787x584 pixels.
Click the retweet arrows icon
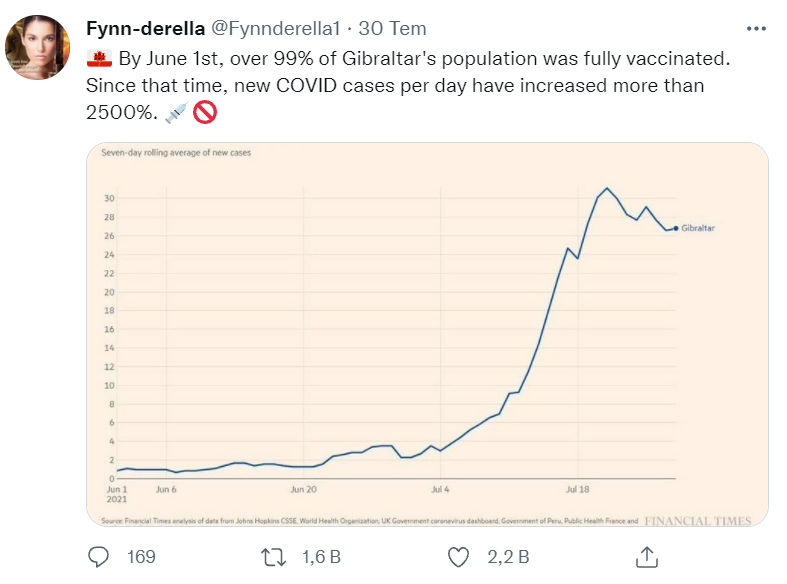pos(272,556)
